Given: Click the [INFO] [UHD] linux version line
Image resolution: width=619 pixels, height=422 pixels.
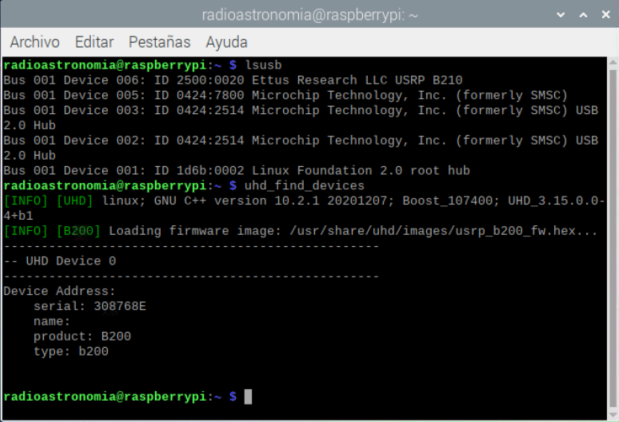Looking at the screenshot, I should click(304, 208).
